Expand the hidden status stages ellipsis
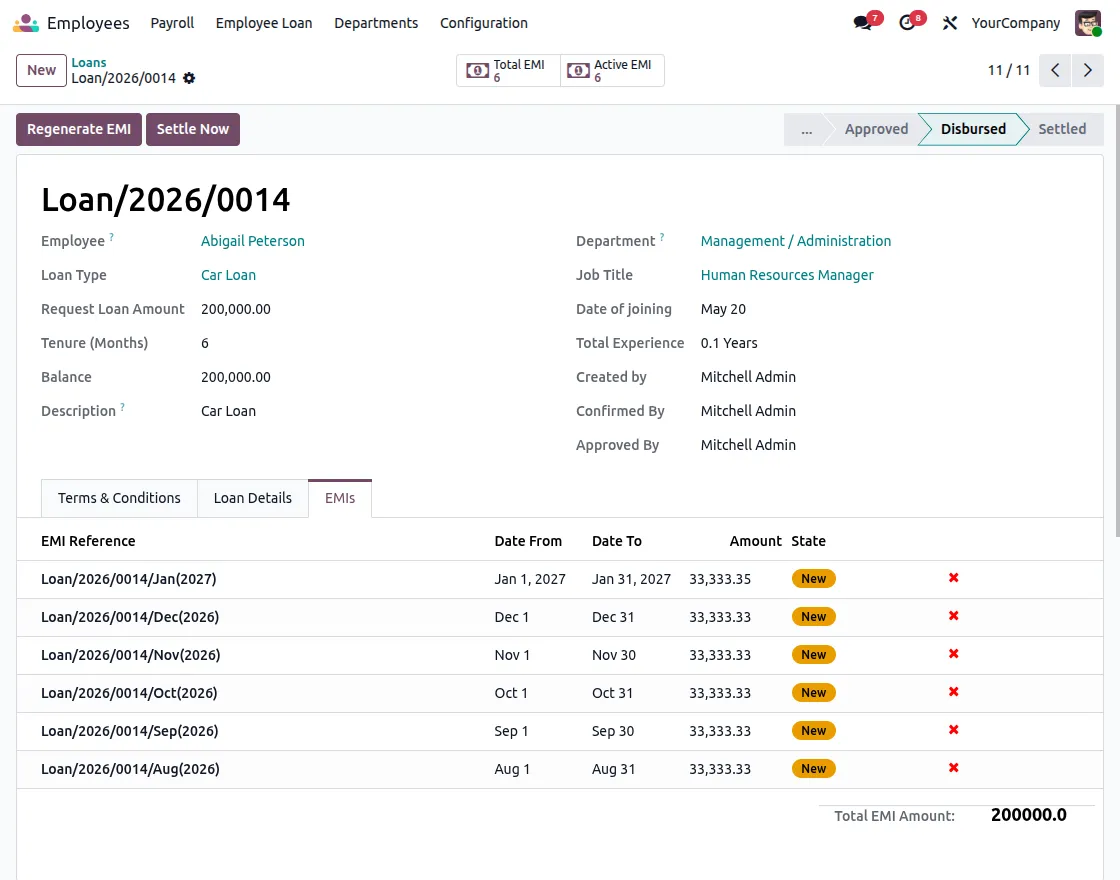This screenshot has width=1120, height=880. pos(806,129)
